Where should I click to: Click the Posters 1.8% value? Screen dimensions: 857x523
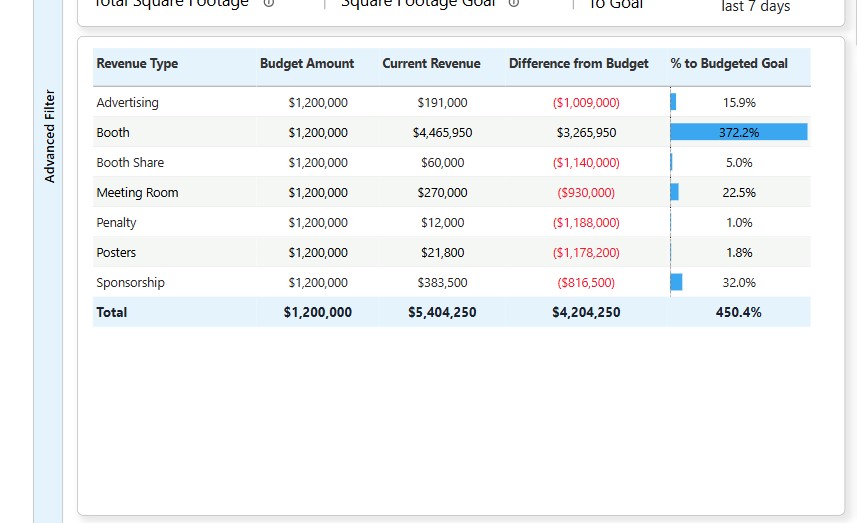[x=739, y=252]
